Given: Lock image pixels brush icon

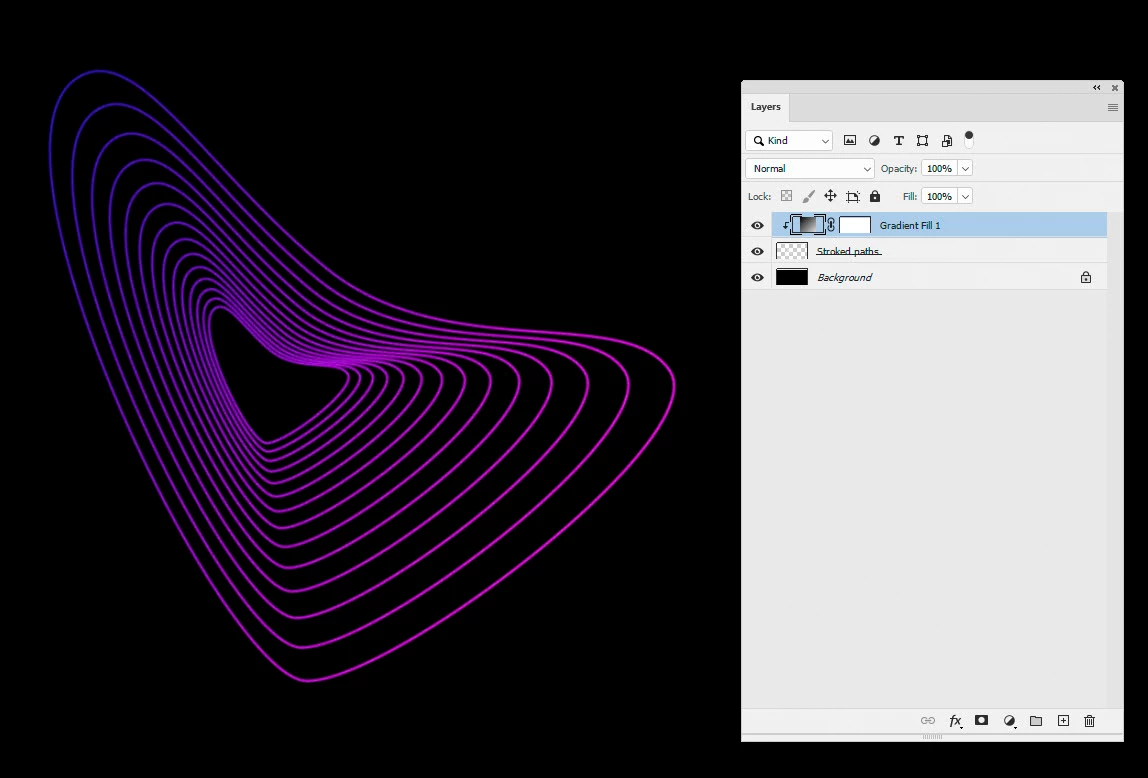Looking at the screenshot, I should coord(808,196).
